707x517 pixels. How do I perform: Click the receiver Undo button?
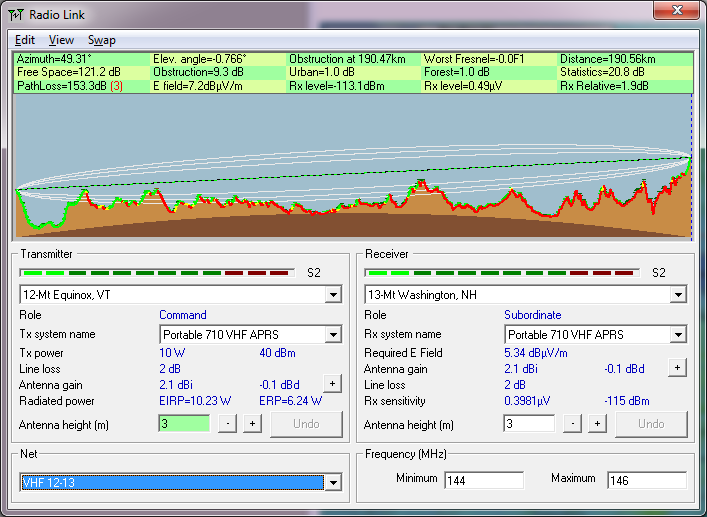pos(651,424)
